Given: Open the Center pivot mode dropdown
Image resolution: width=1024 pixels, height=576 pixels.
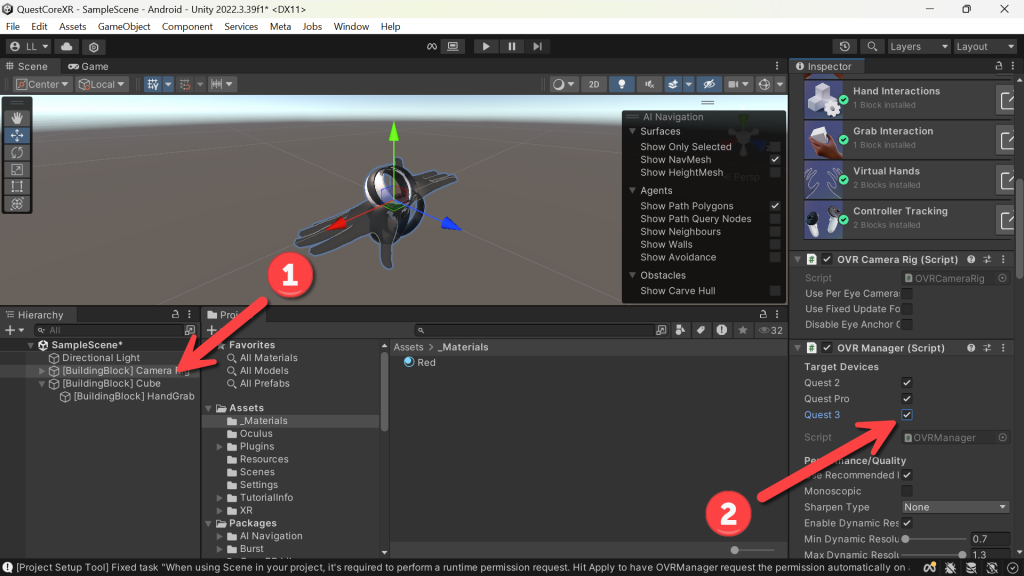Looking at the screenshot, I should [42, 84].
